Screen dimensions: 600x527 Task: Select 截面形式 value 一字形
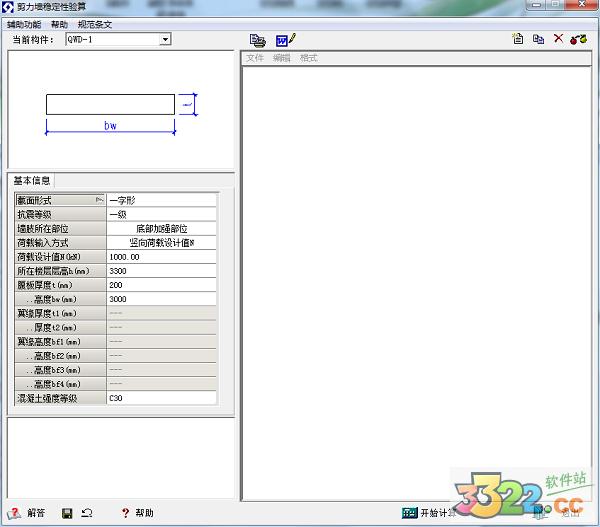[161, 200]
